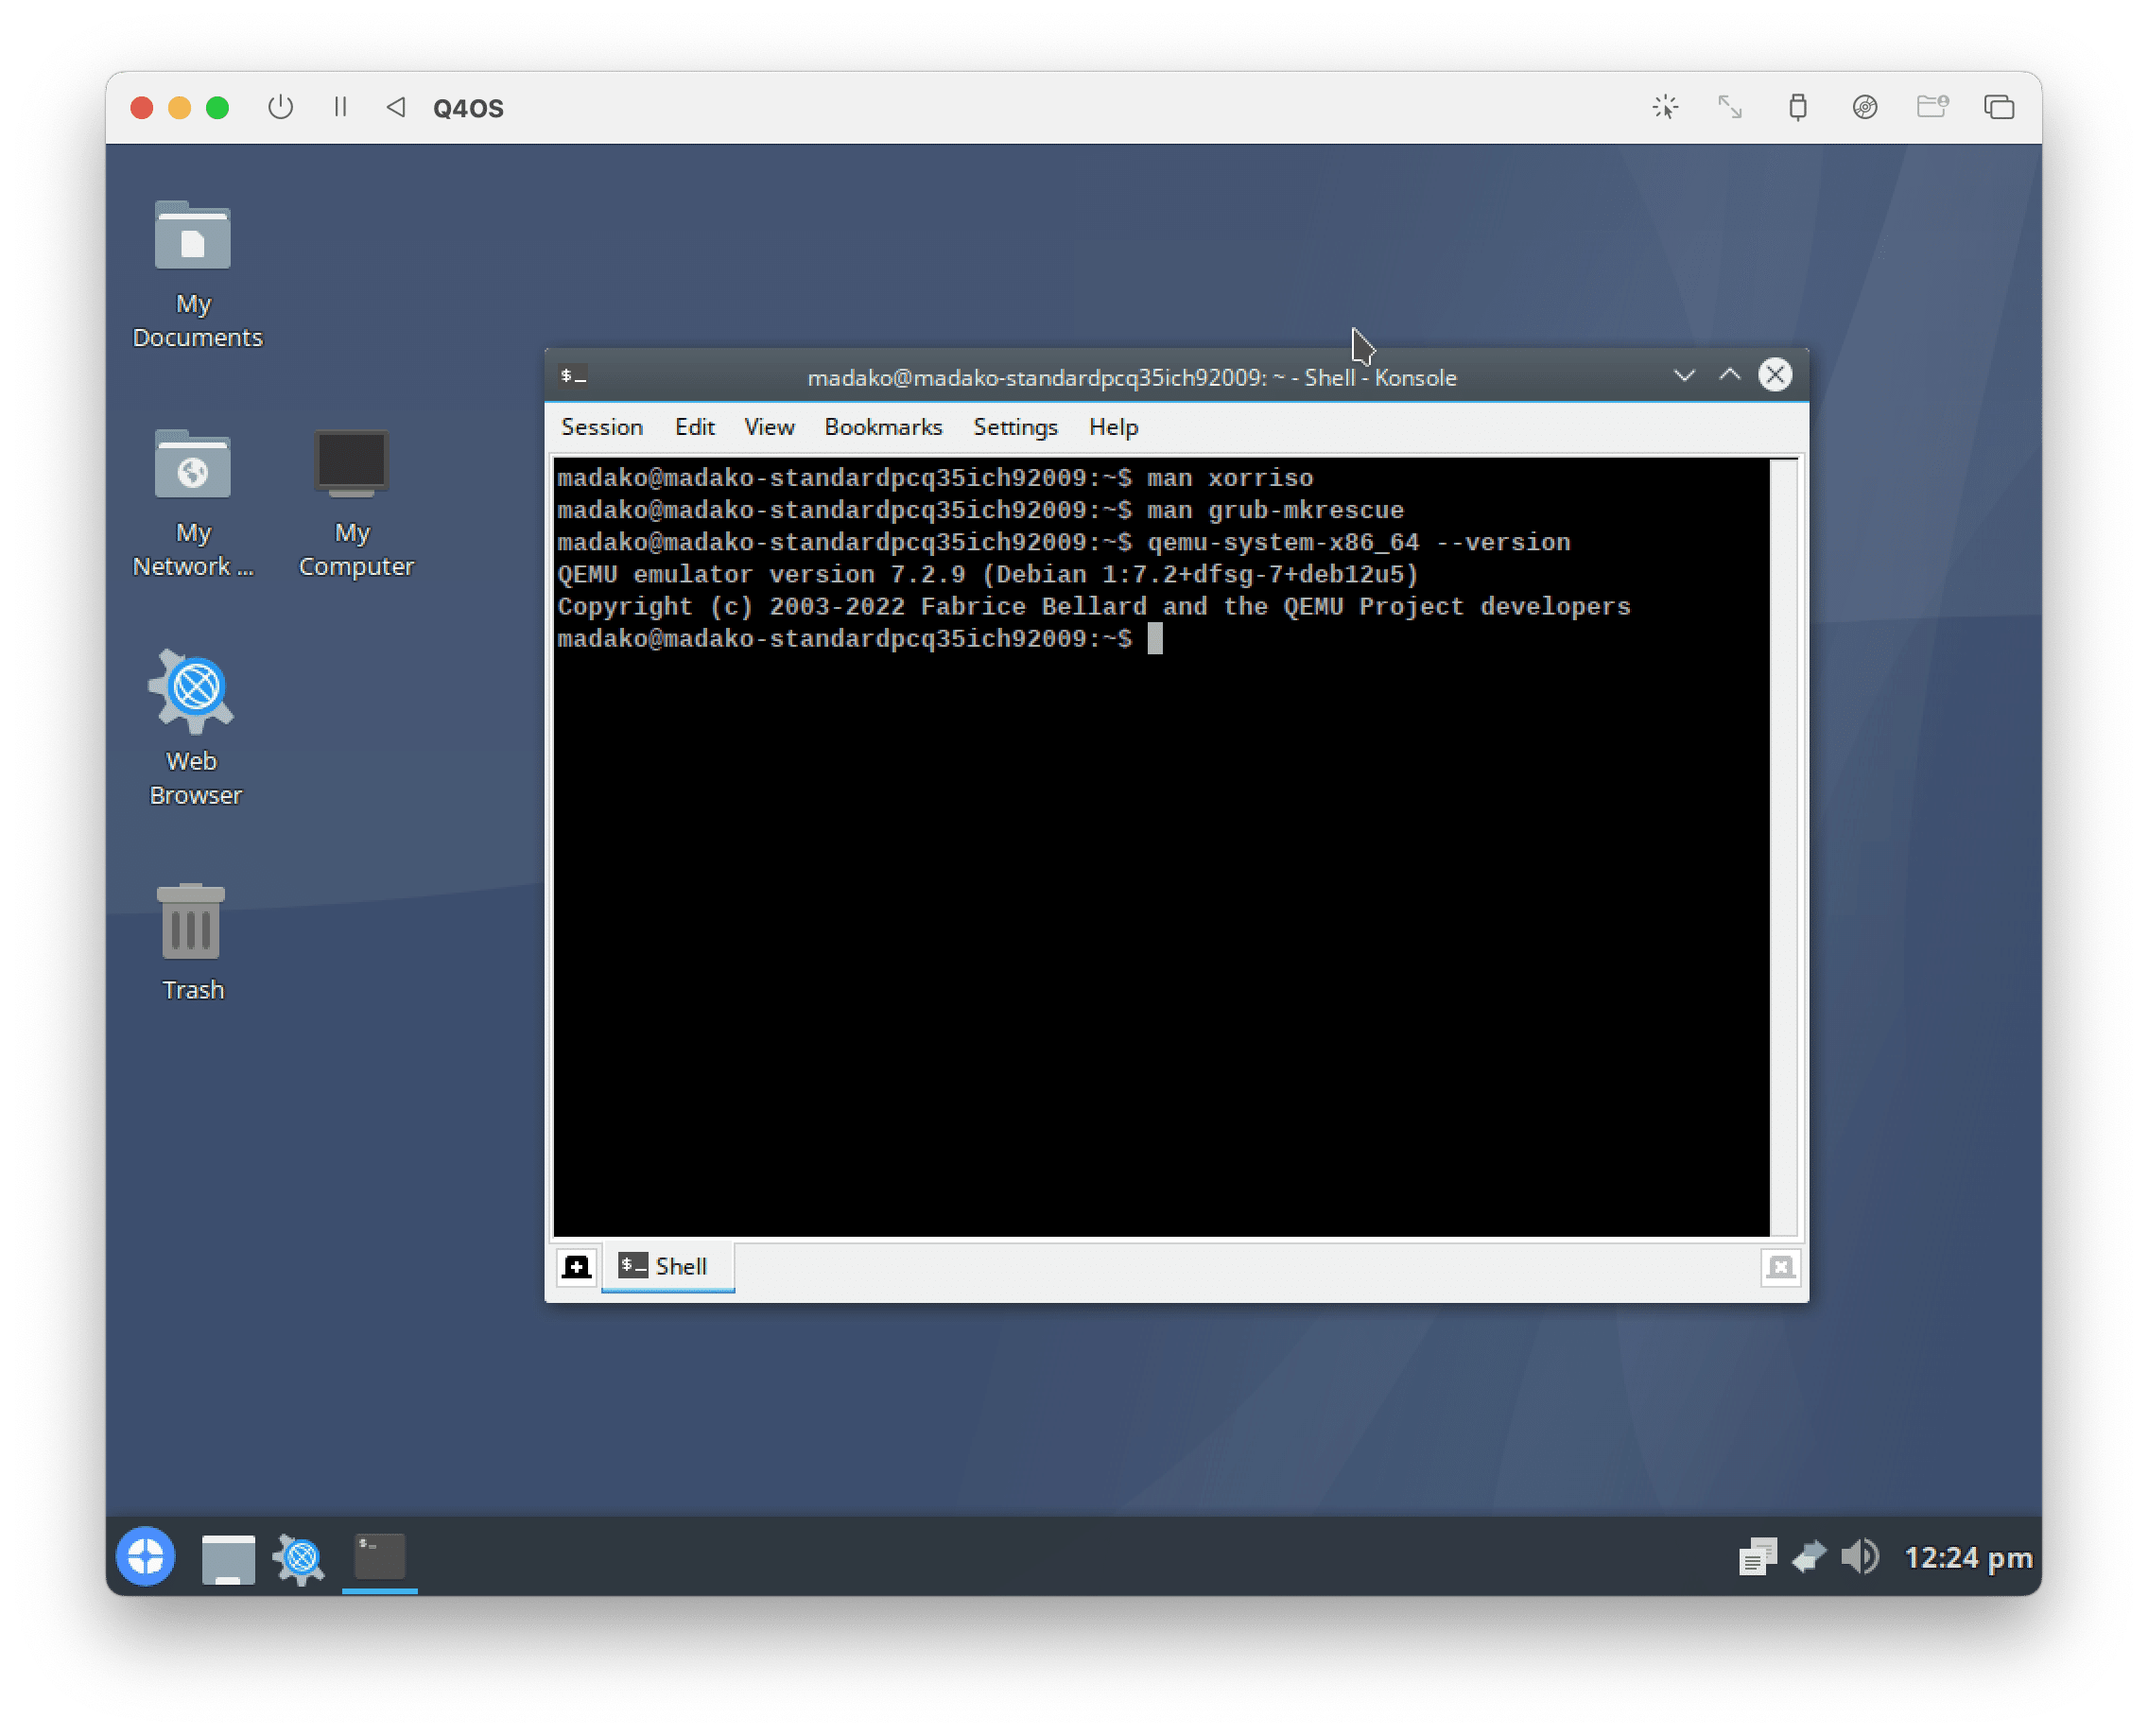Click the Q4OS title in VM toolbar

(468, 108)
